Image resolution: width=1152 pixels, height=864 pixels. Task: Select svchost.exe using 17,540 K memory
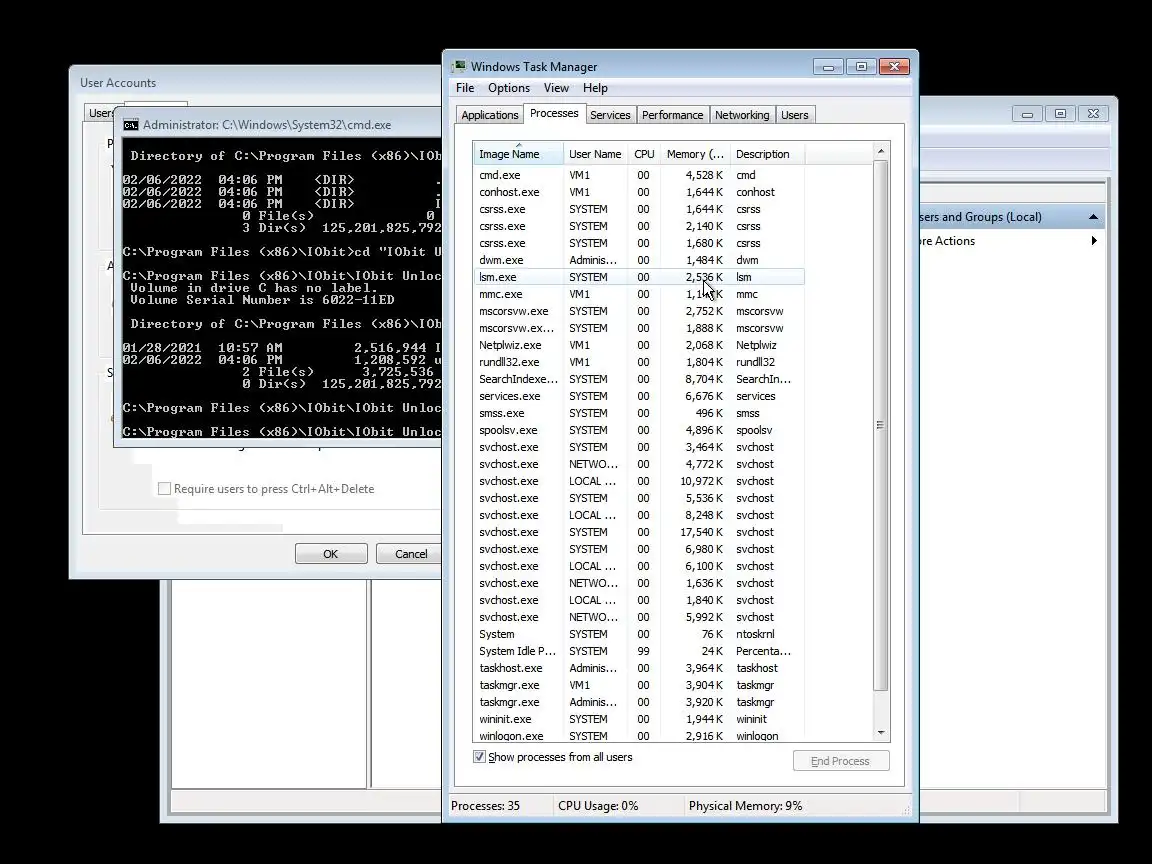pyautogui.click(x=639, y=532)
